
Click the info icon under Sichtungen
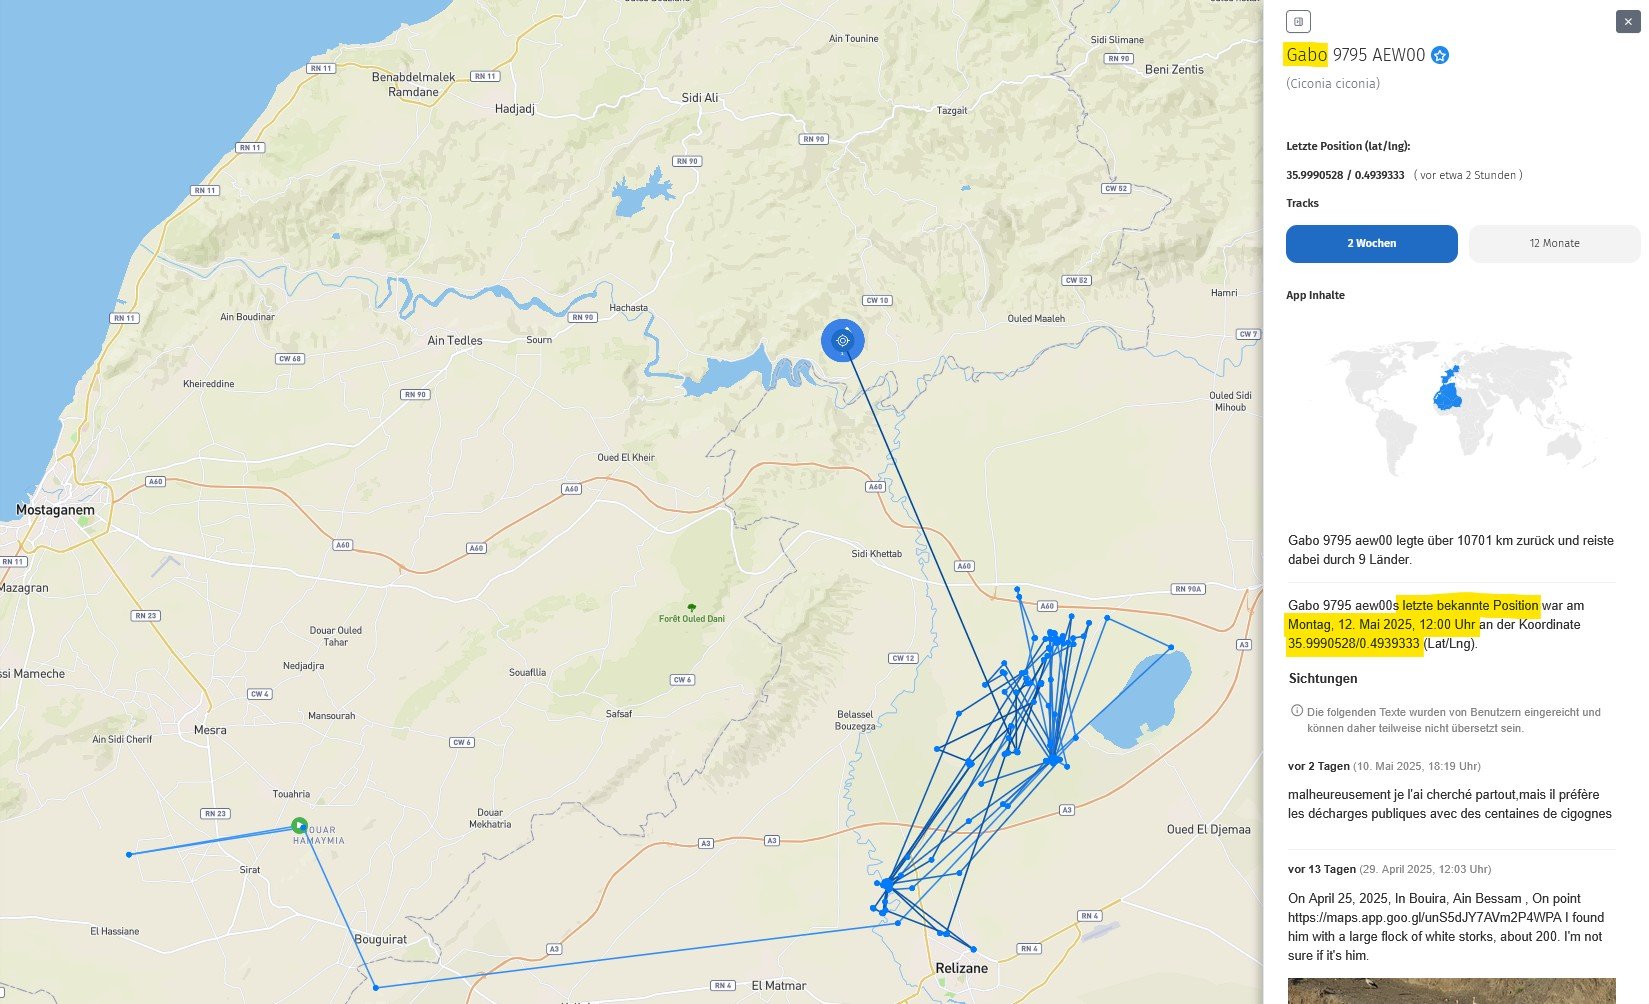point(1297,711)
